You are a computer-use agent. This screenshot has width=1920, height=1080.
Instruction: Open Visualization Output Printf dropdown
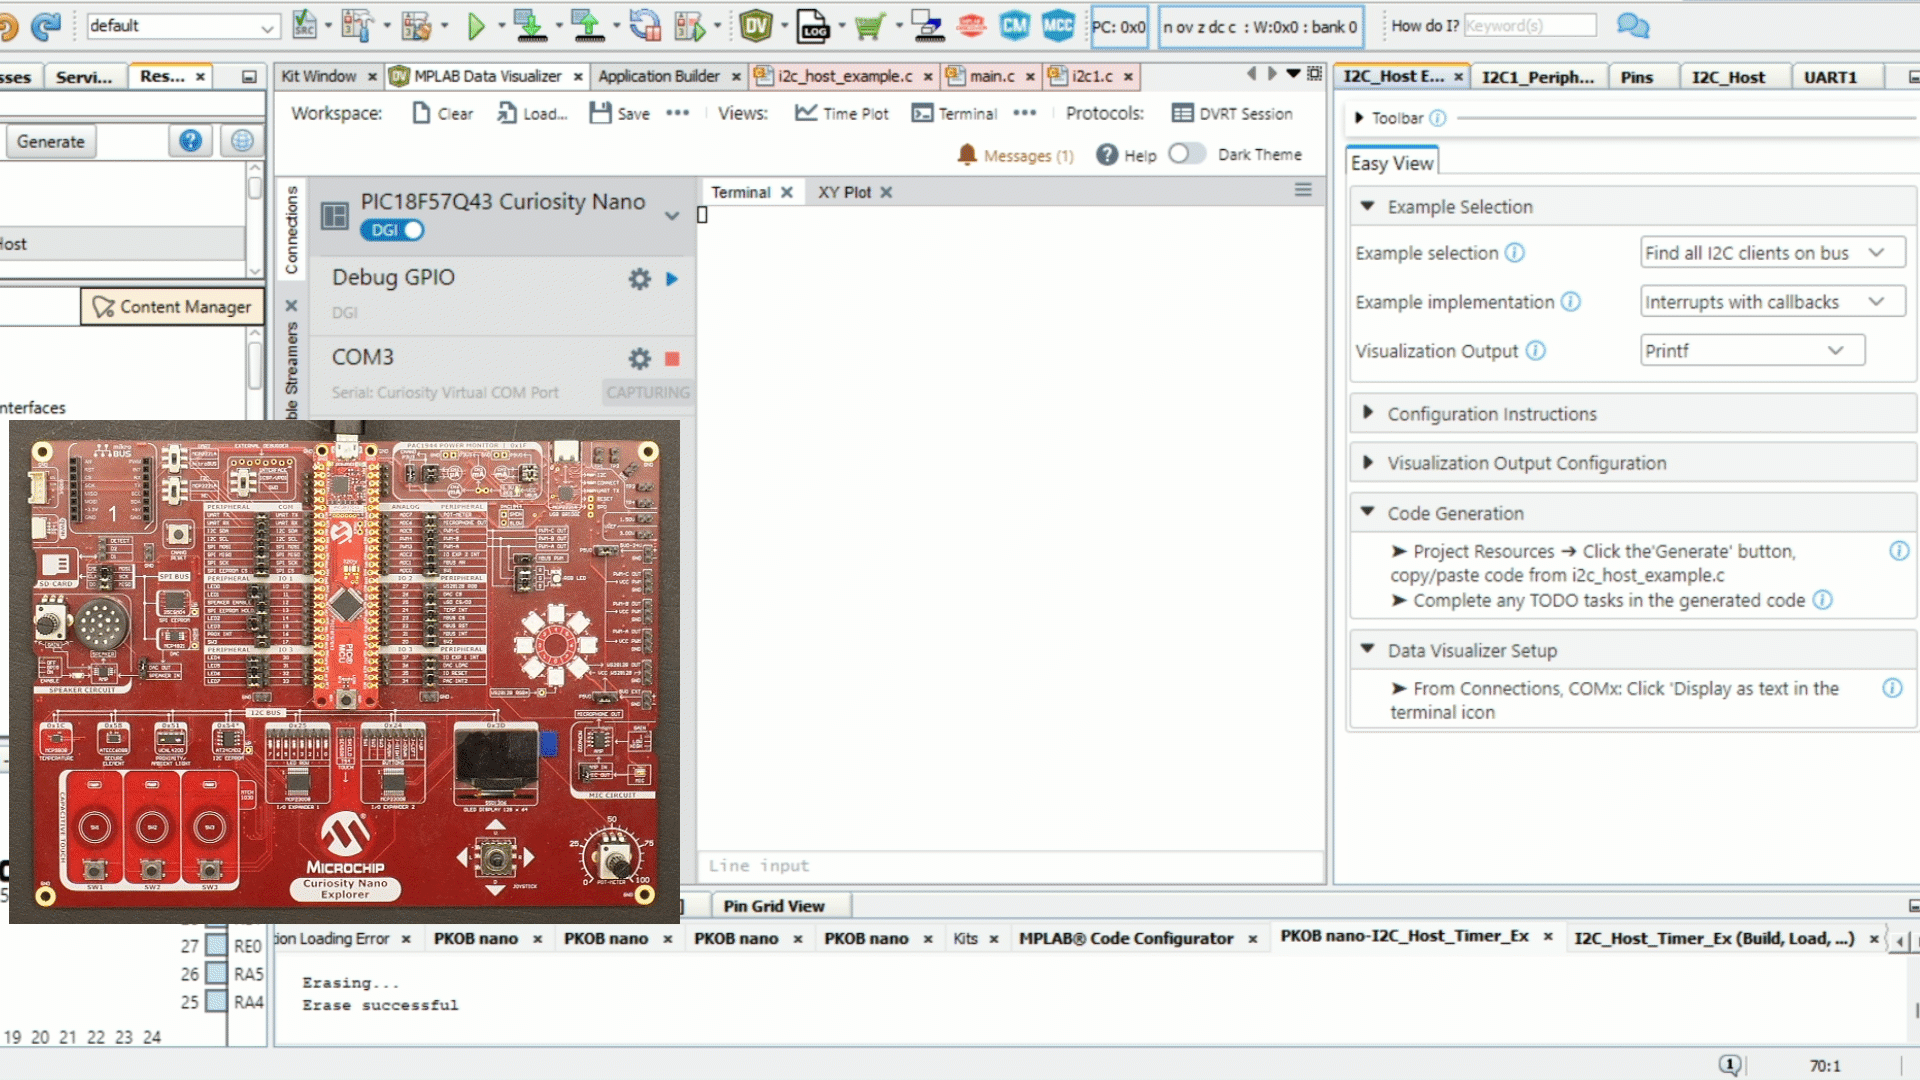tap(1751, 351)
